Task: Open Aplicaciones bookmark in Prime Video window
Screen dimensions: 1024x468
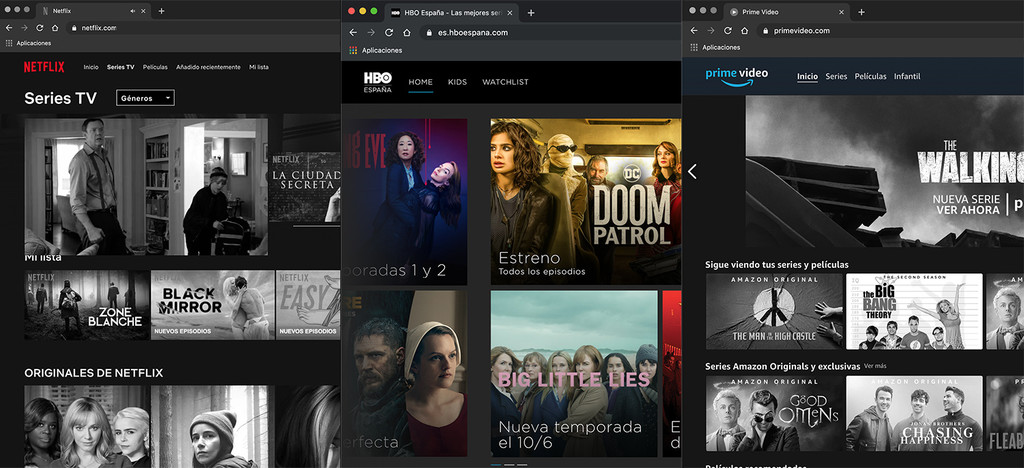Action: 716,48
